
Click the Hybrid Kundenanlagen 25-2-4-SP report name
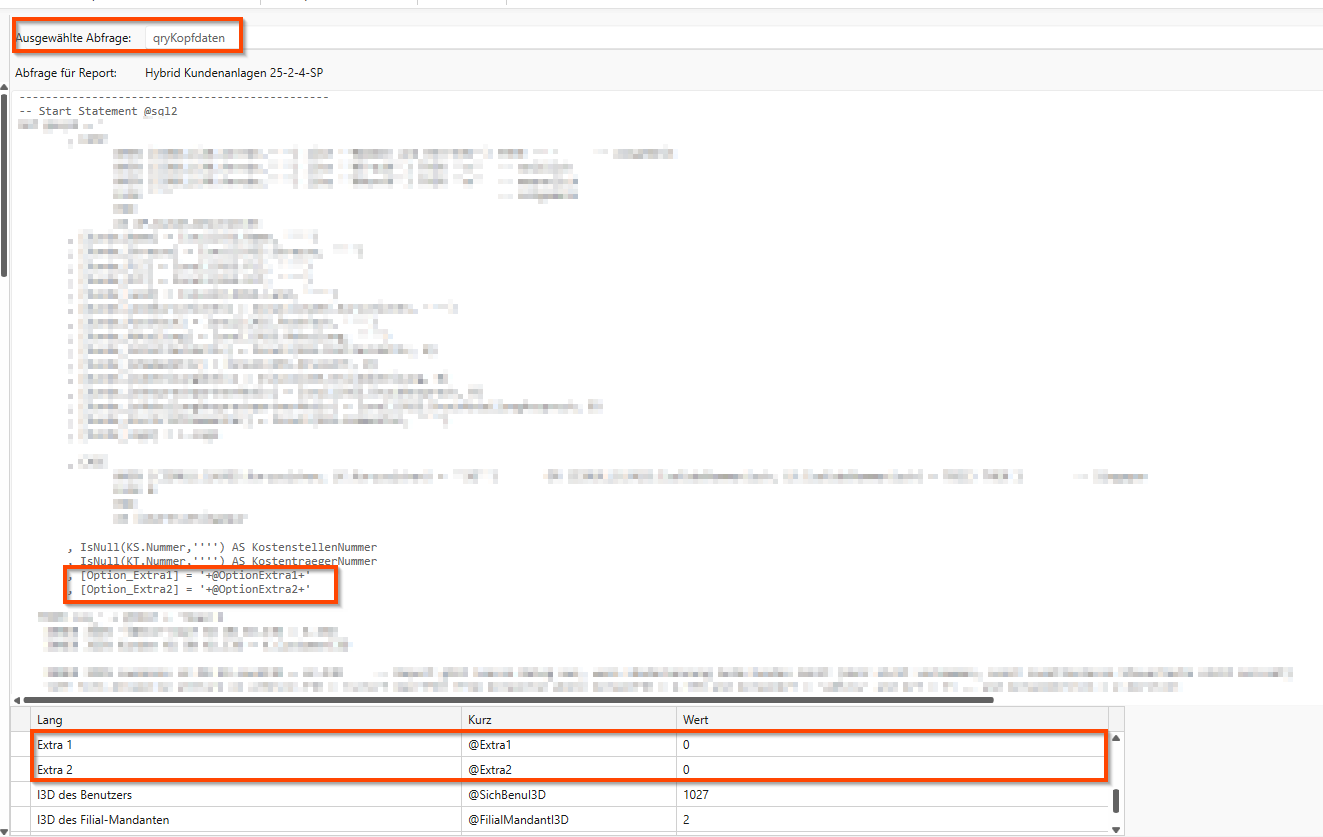coord(233,73)
